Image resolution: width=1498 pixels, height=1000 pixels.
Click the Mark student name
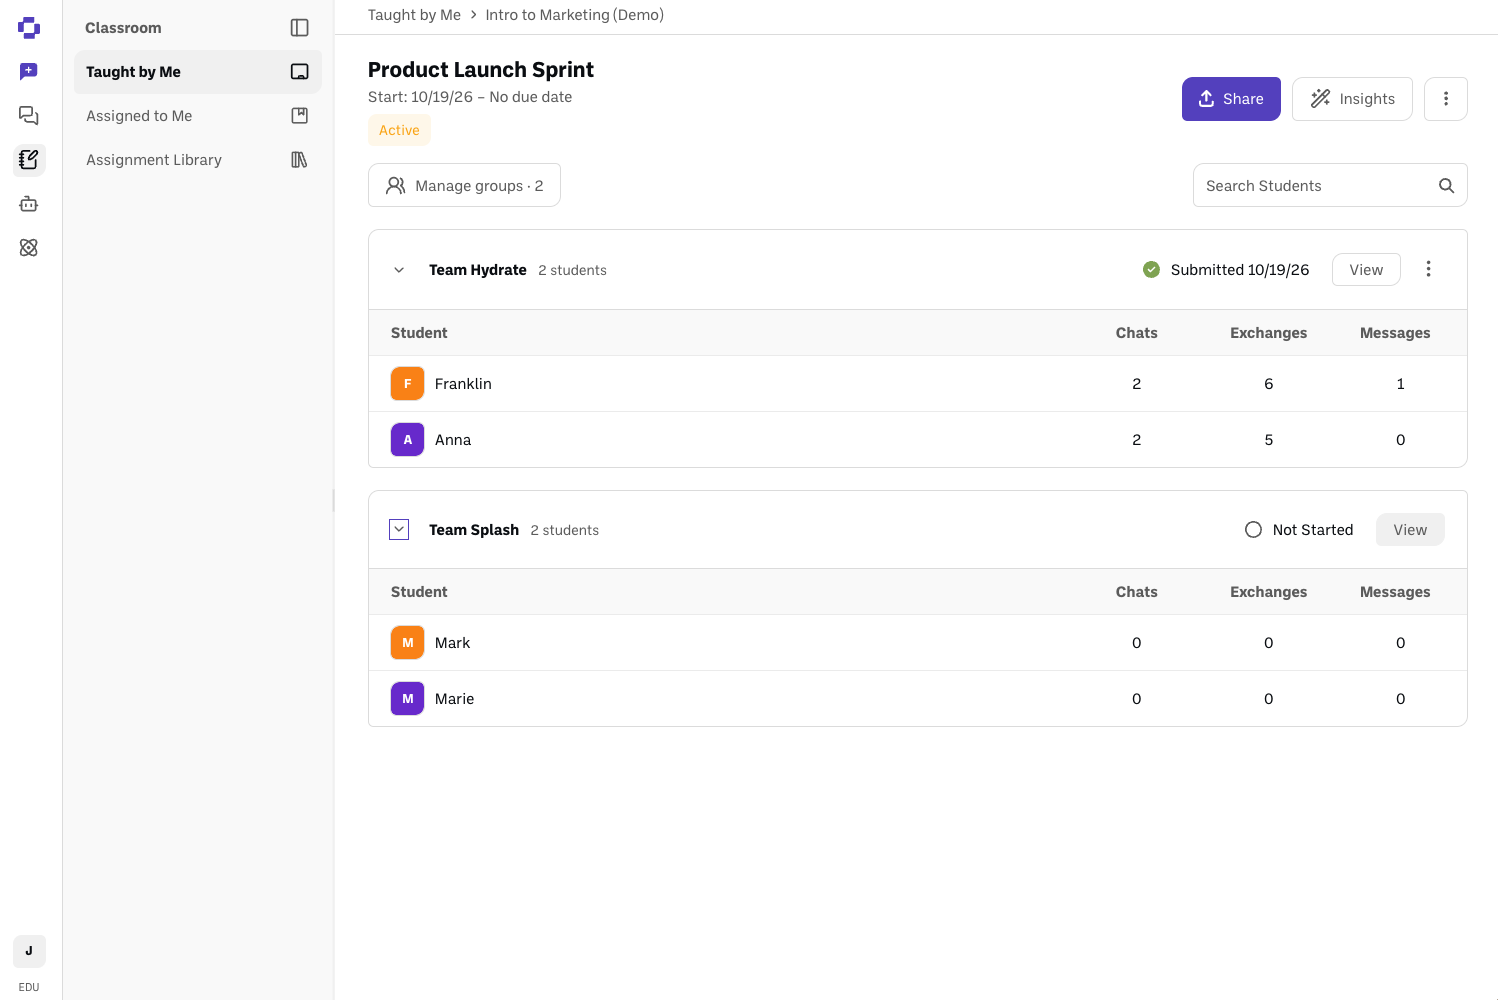click(x=452, y=643)
